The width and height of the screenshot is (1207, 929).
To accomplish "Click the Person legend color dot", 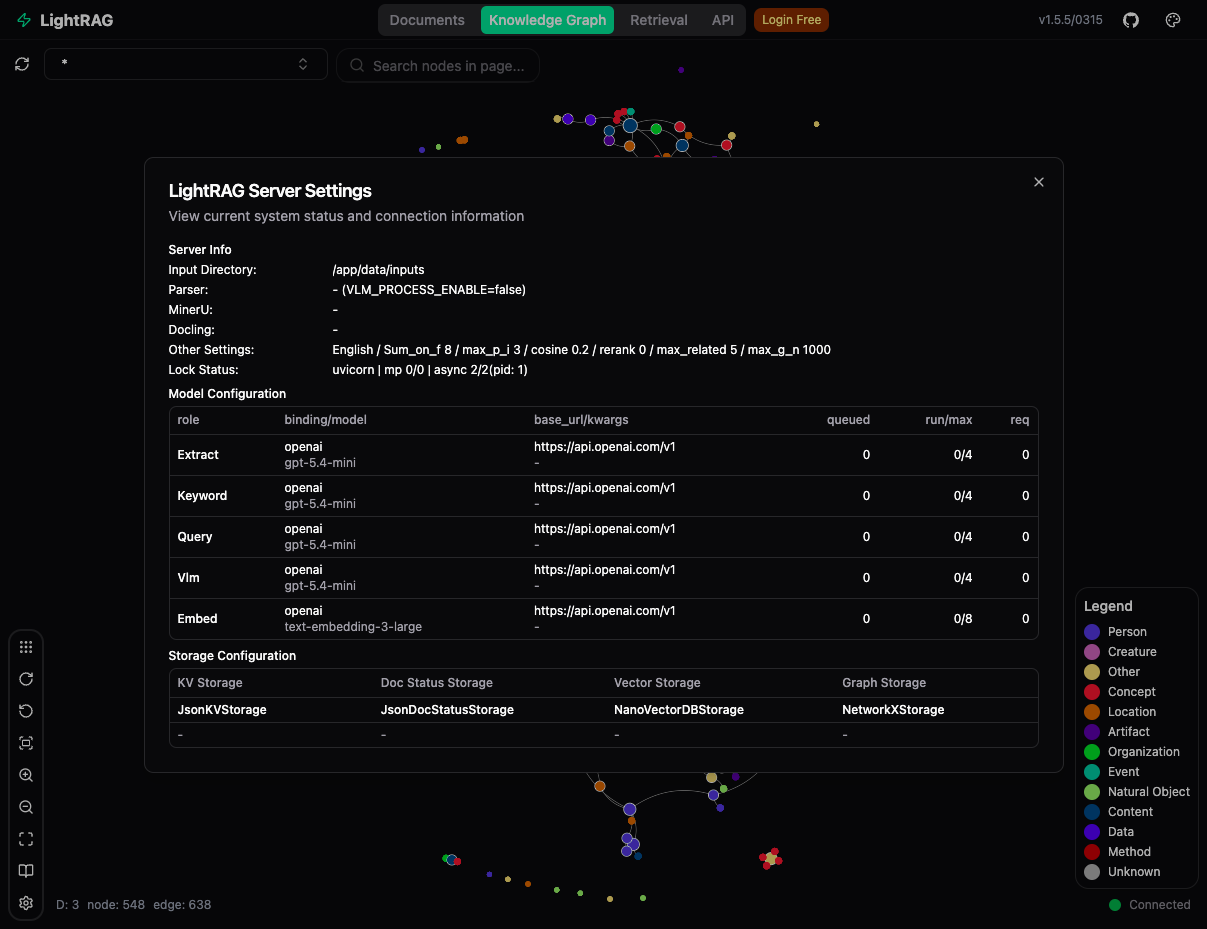I will (x=1092, y=632).
